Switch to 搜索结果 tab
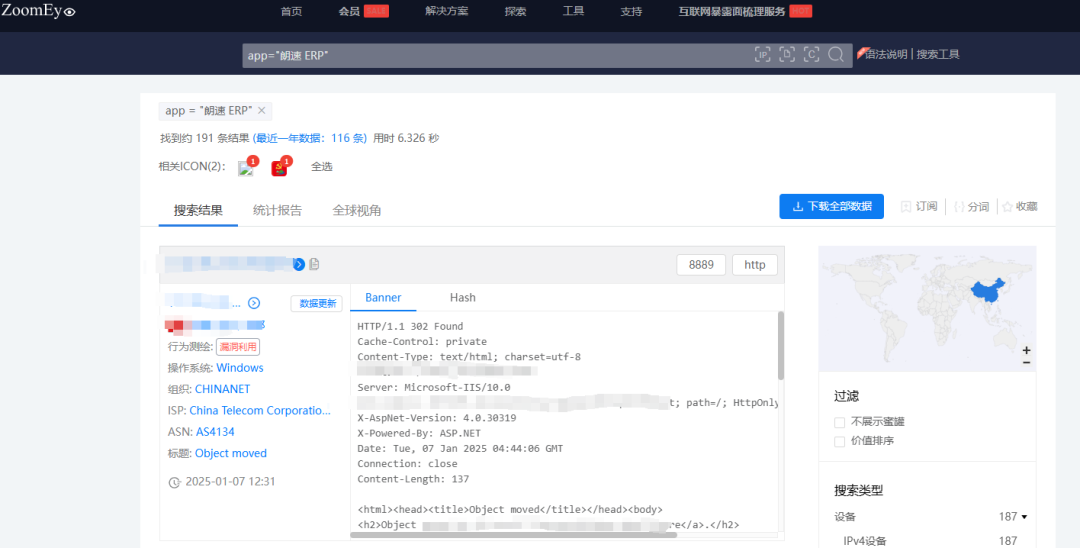1080x548 pixels. click(198, 211)
